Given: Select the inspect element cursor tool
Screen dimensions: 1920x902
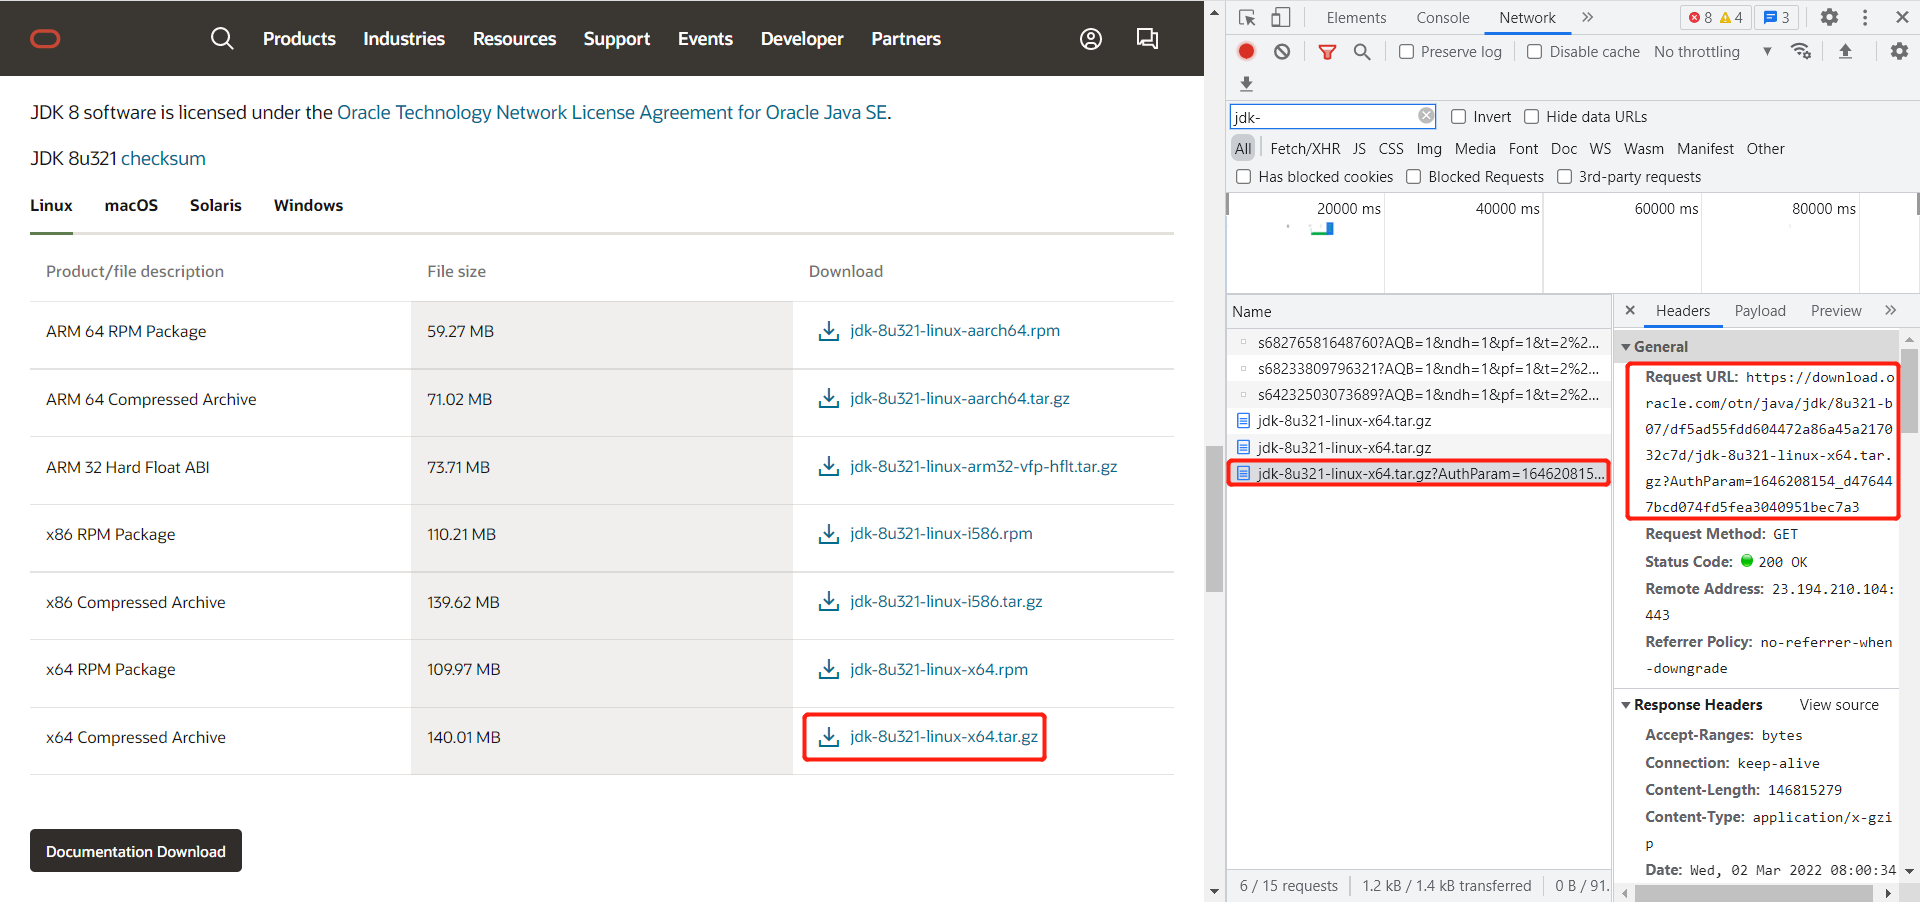Looking at the screenshot, I should click(1247, 17).
